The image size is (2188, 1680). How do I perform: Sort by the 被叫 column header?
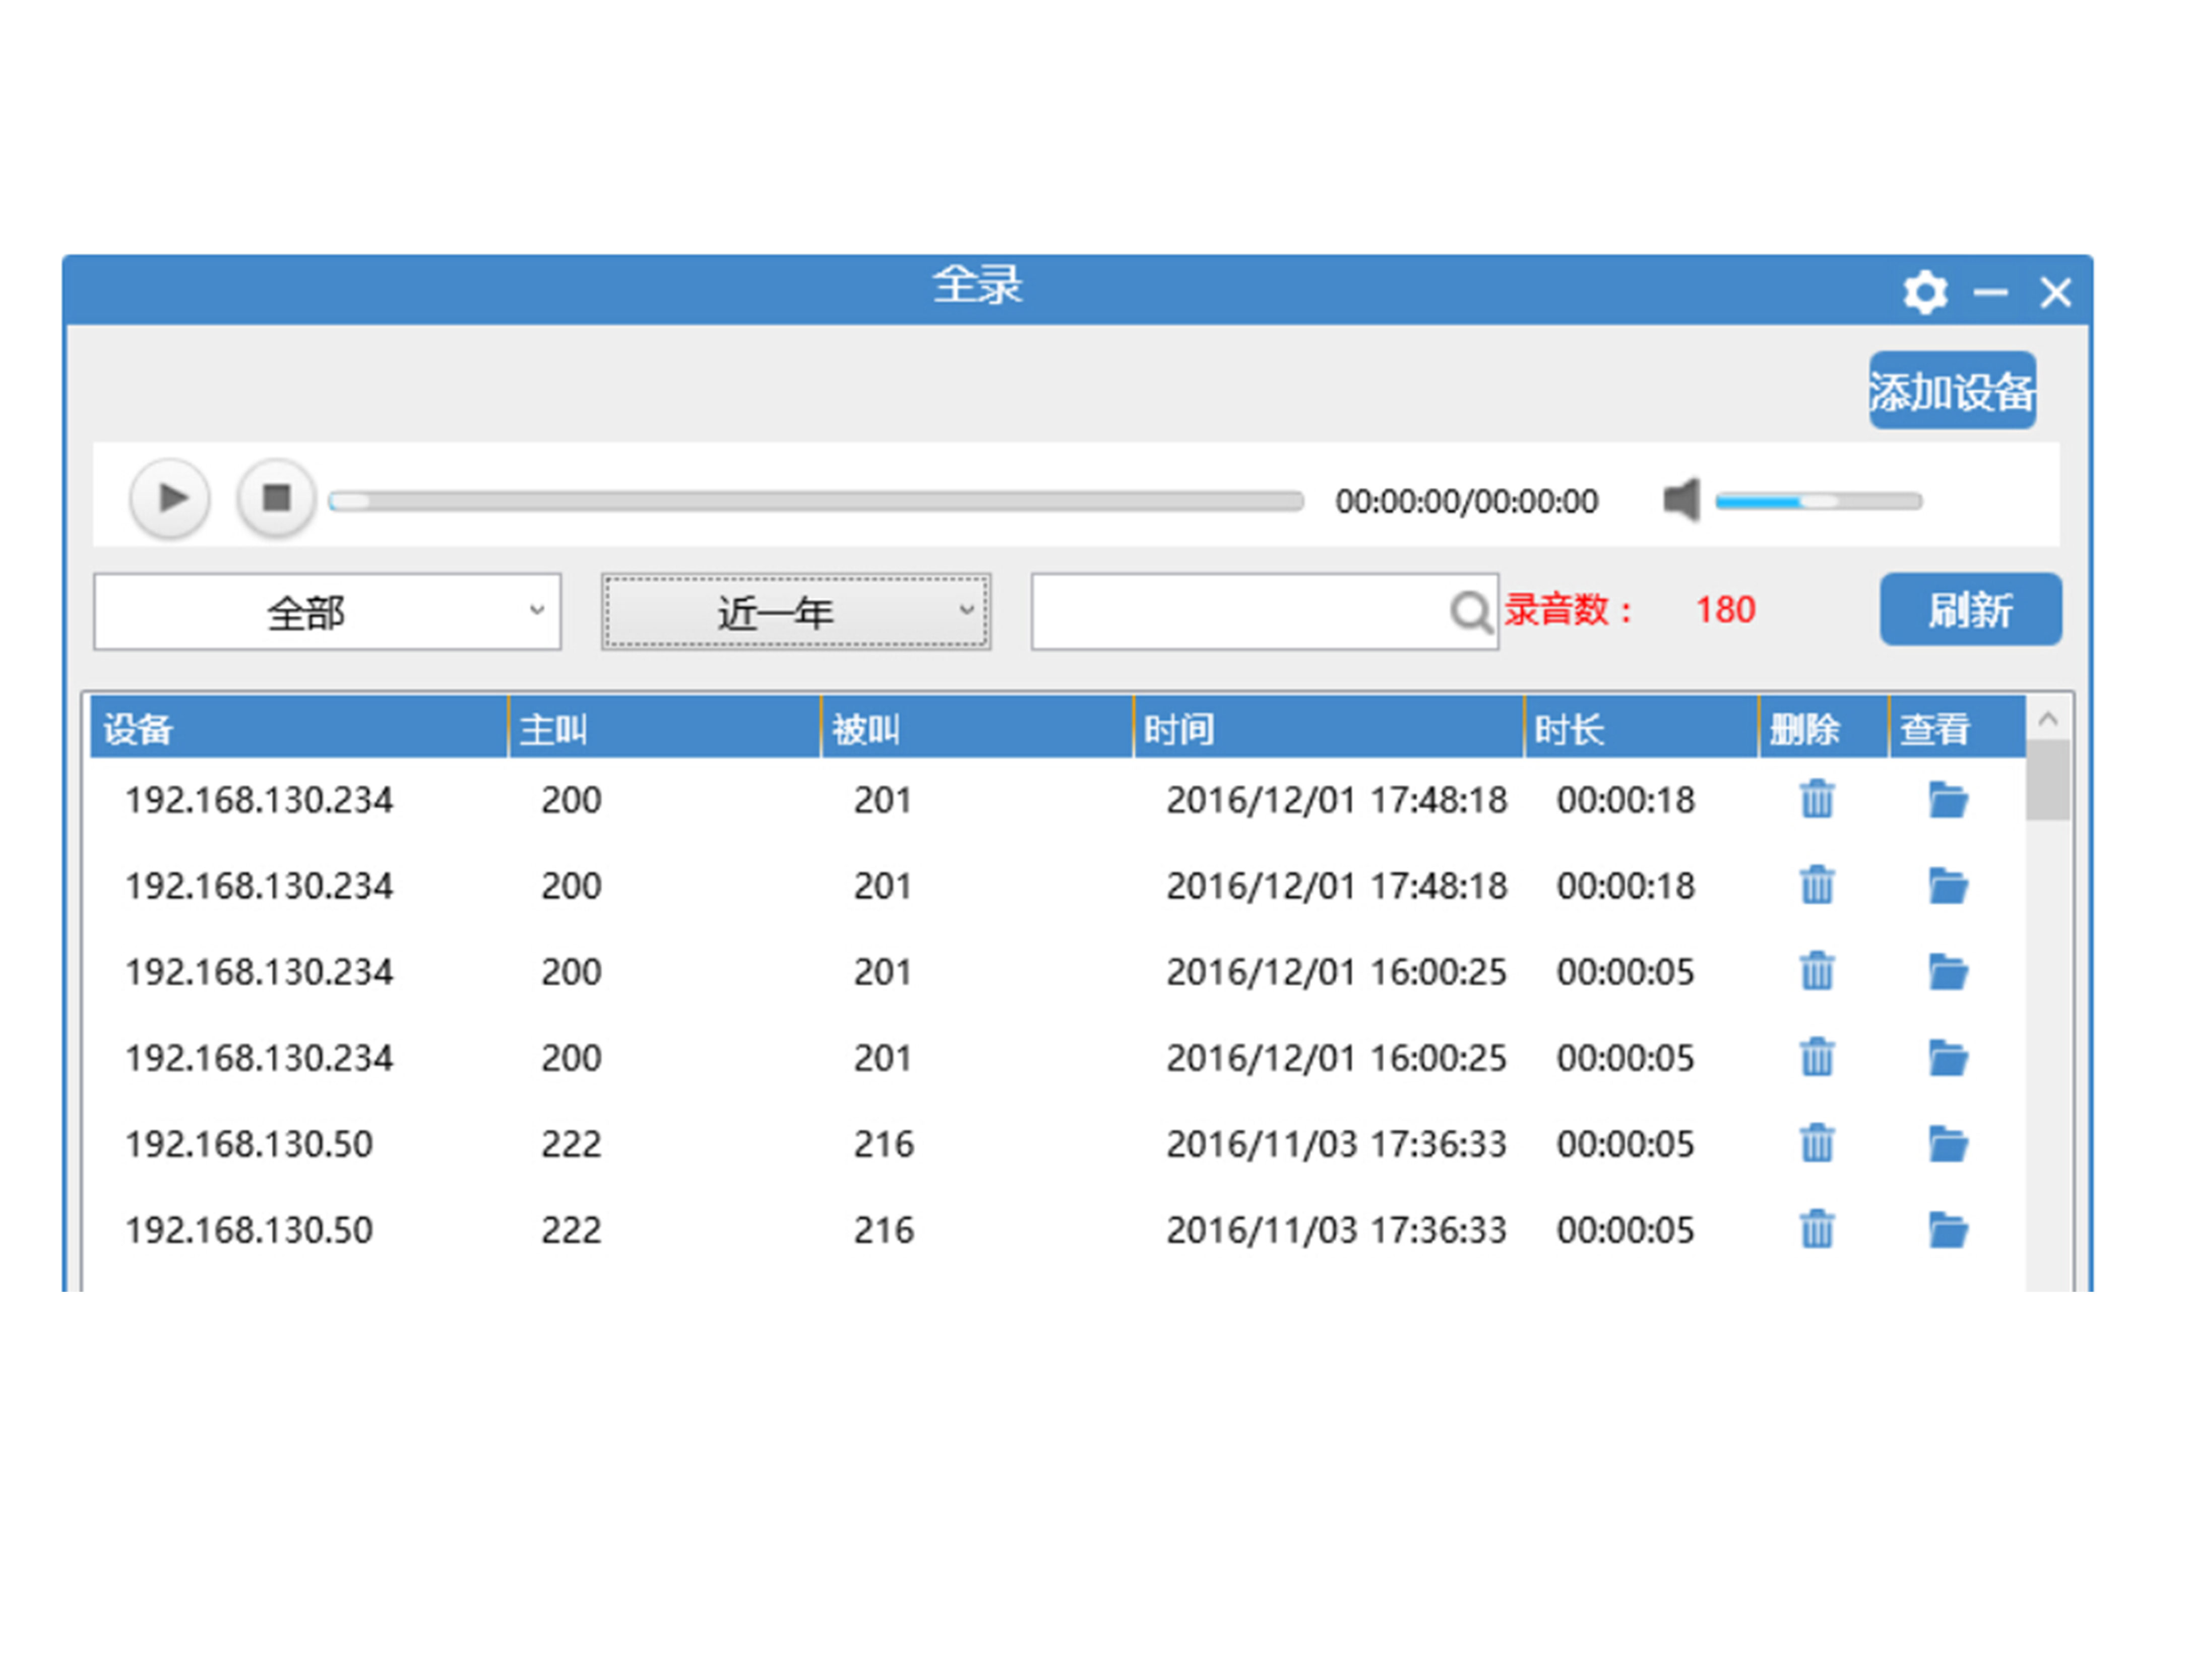coord(977,728)
